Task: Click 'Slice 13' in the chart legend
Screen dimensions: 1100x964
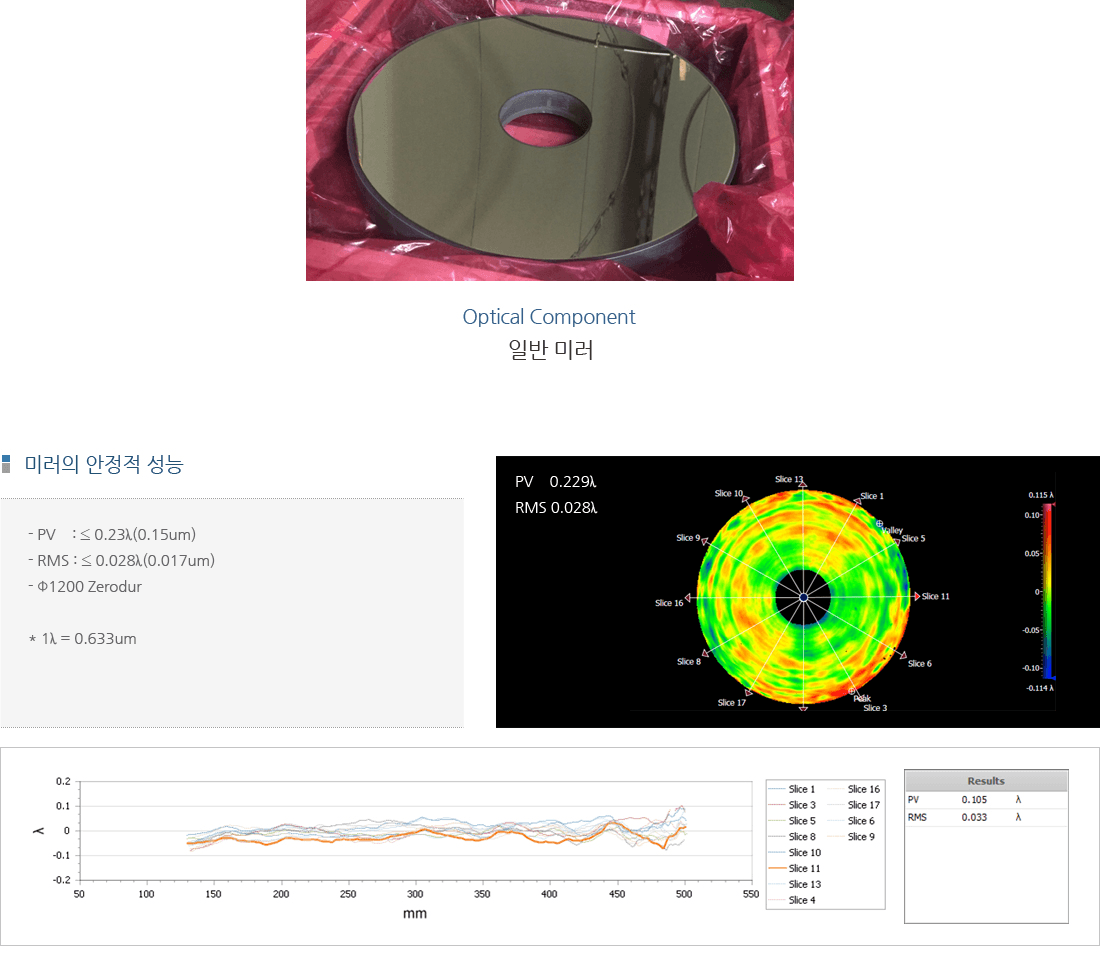Action: point(804,885)
